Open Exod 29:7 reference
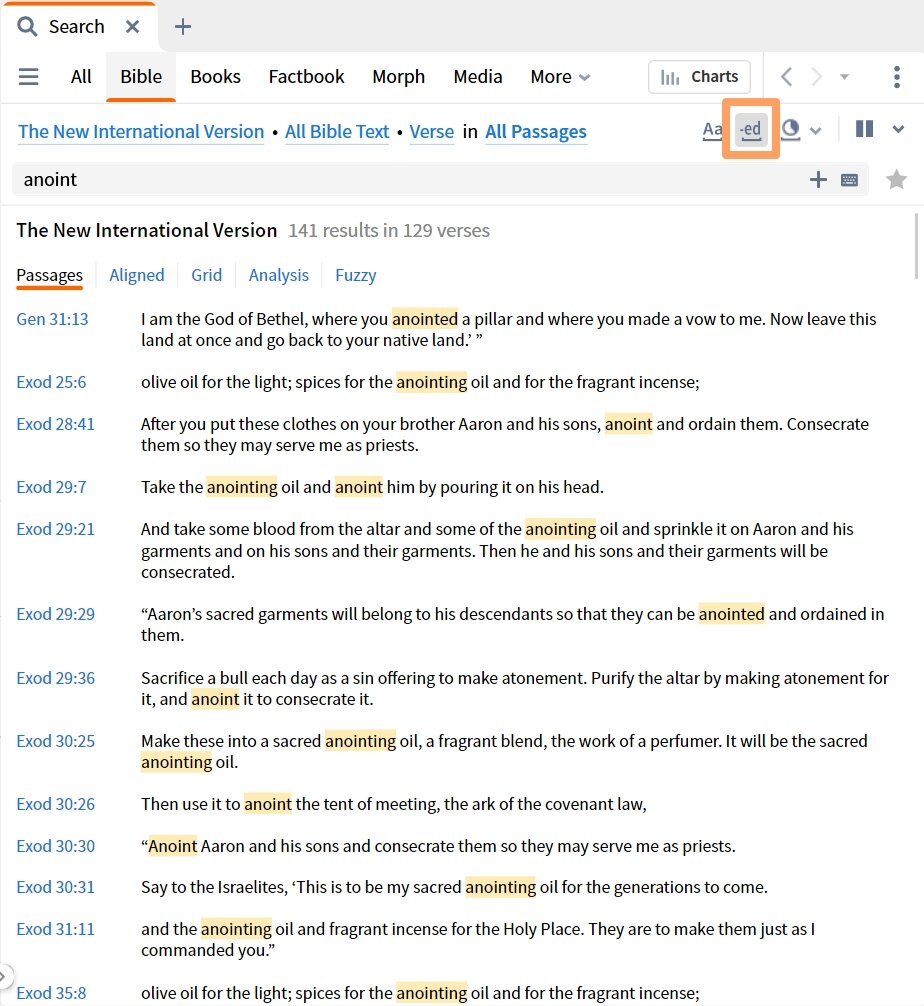The height and width of the screenshot is (1006, 924). click(51, 488)
